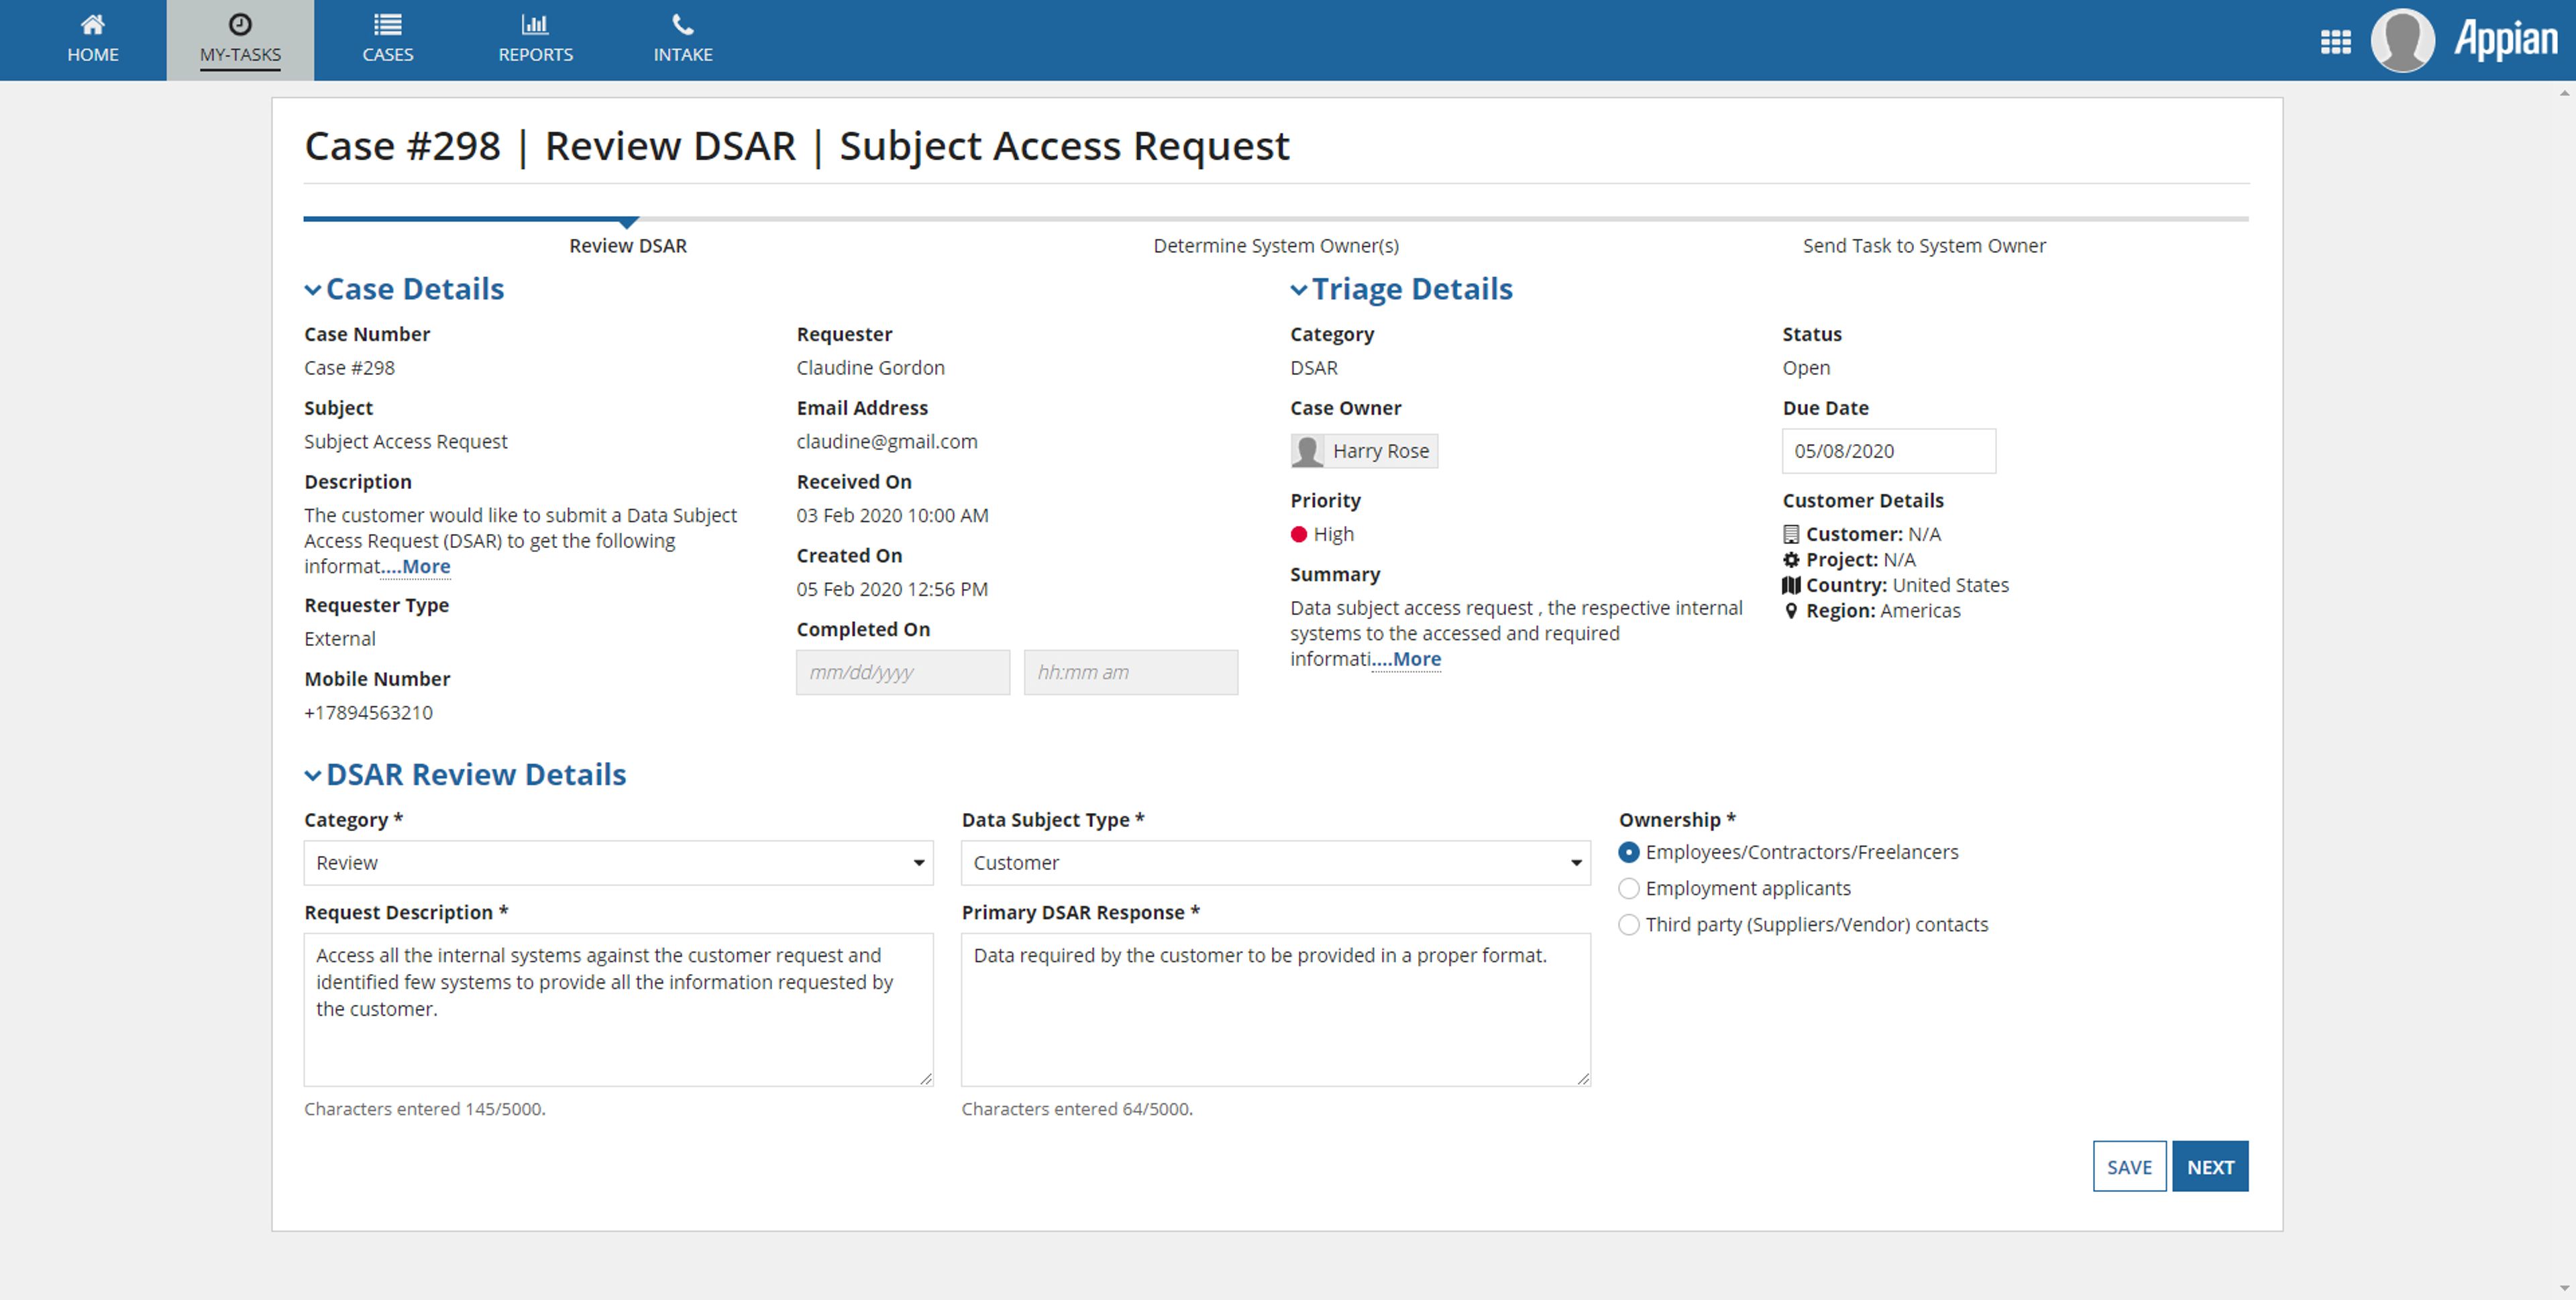Click the NEXT button
Viewport: 2576px width, 1300px height.
pyautogui.click(x=2210, y=1166)
